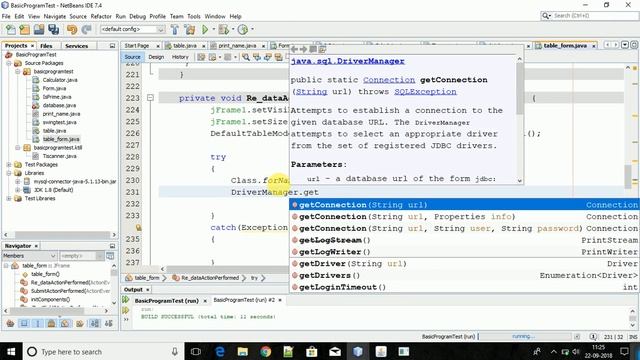Open the table.java editor tab
The width and height of the screenshot is (640, 360).
coord(185,46)
